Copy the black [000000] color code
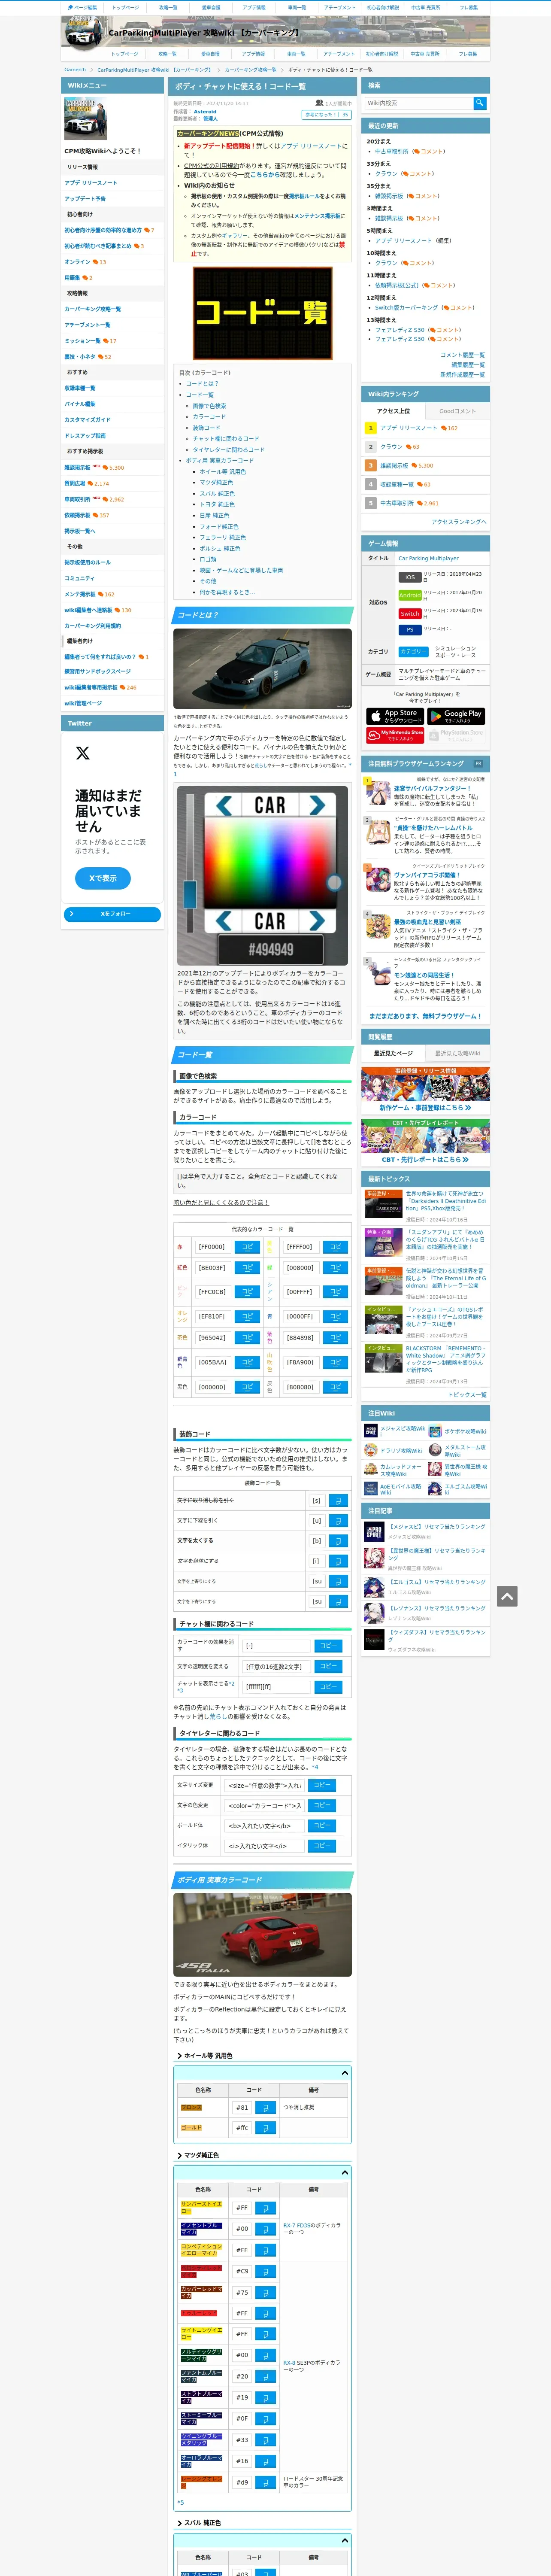The width and height of the screenshot is (551, 2576). [247, 1387]
